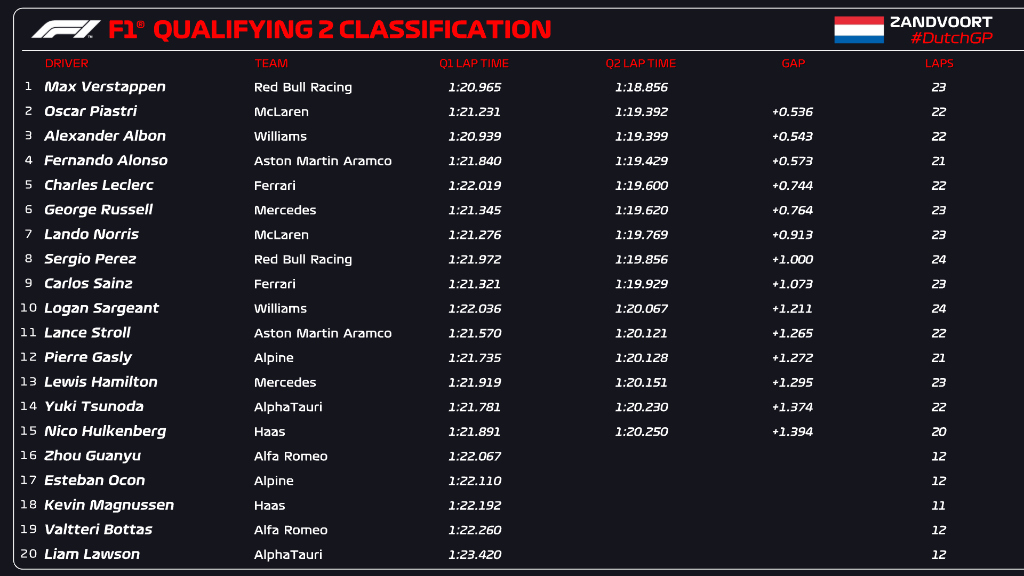Click driver name Max Verstappen
Screen dimensions: 1024x576
pyautogui.click(x=105, y=87)
